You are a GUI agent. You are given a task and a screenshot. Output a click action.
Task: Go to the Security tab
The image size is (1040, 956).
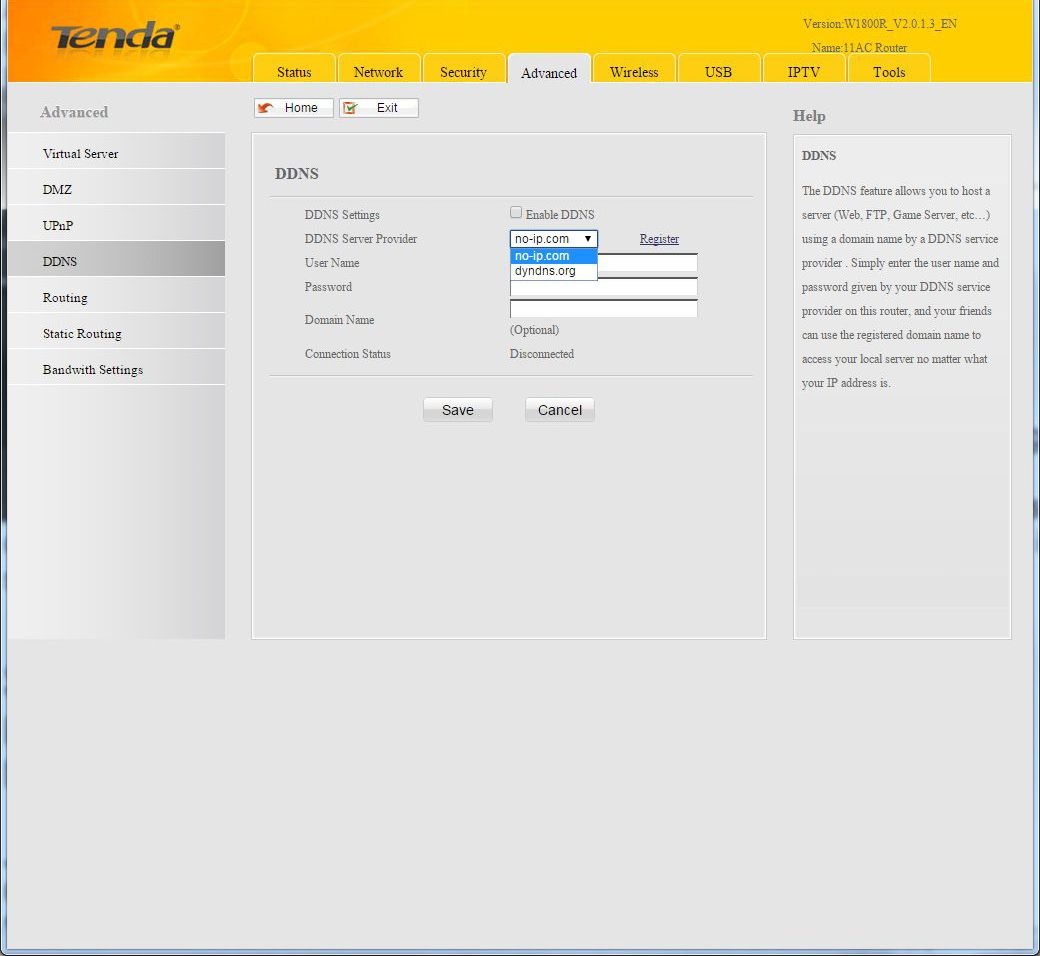click(x=463, y=72)
